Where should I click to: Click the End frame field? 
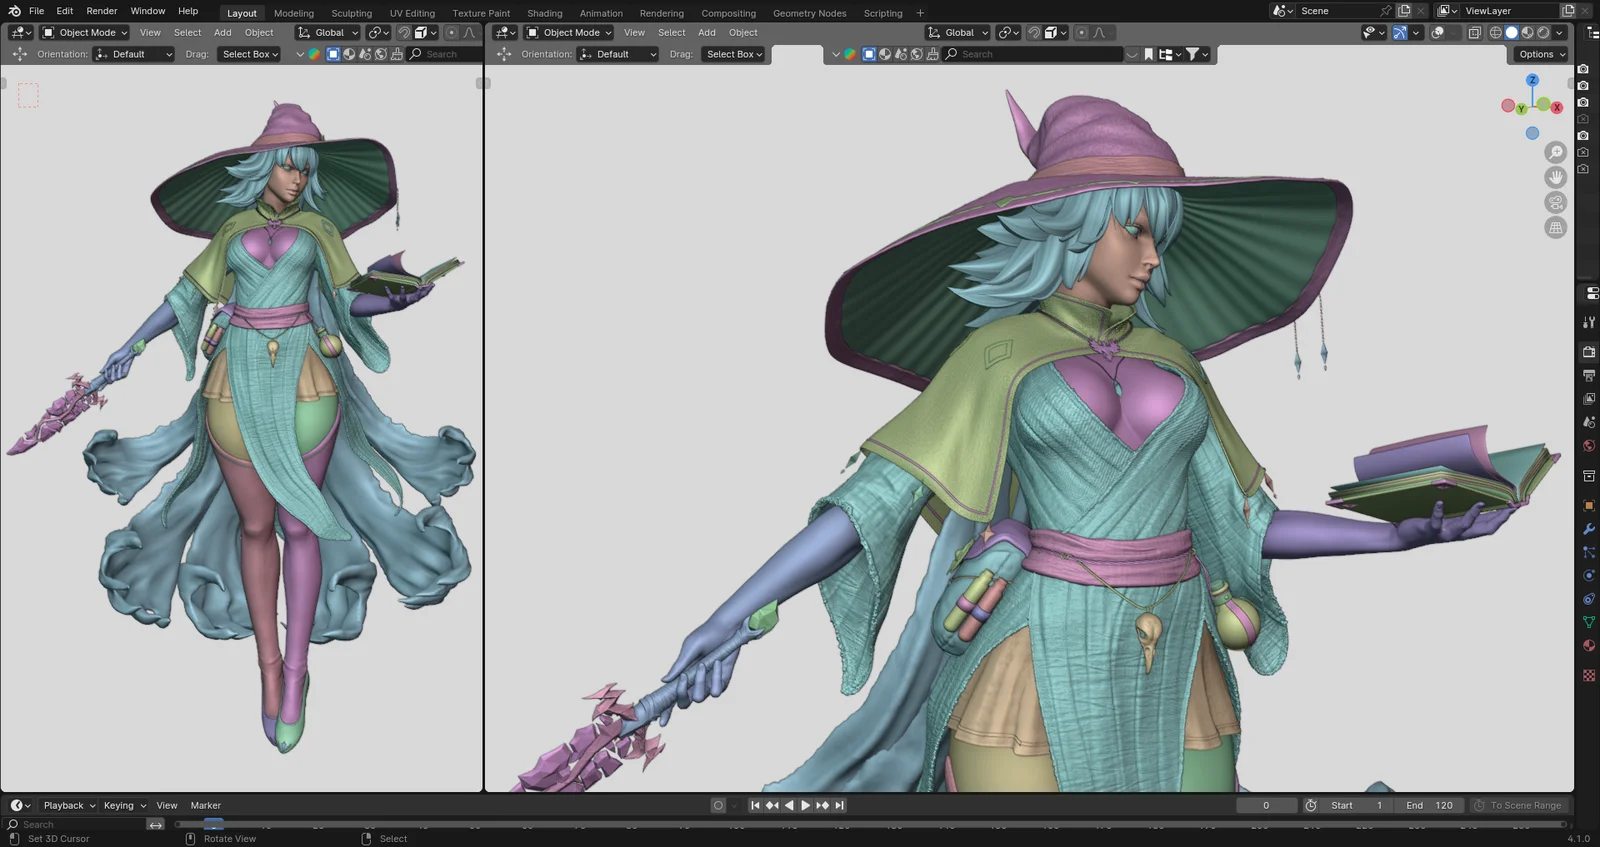click(1430, 805)
